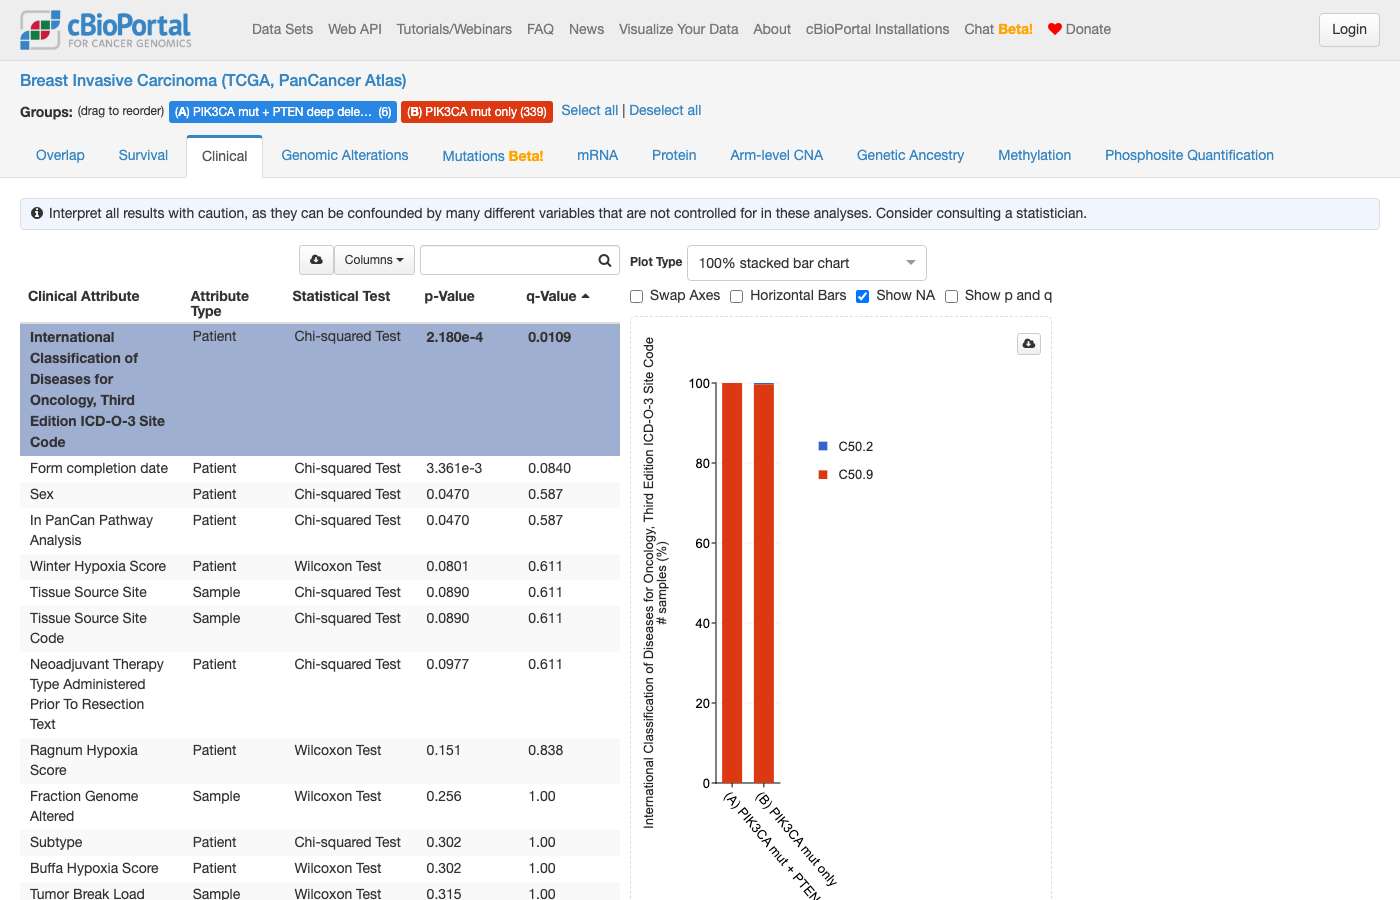Switch to the mRNA tab
The image size is (1400, 900).
598,155
